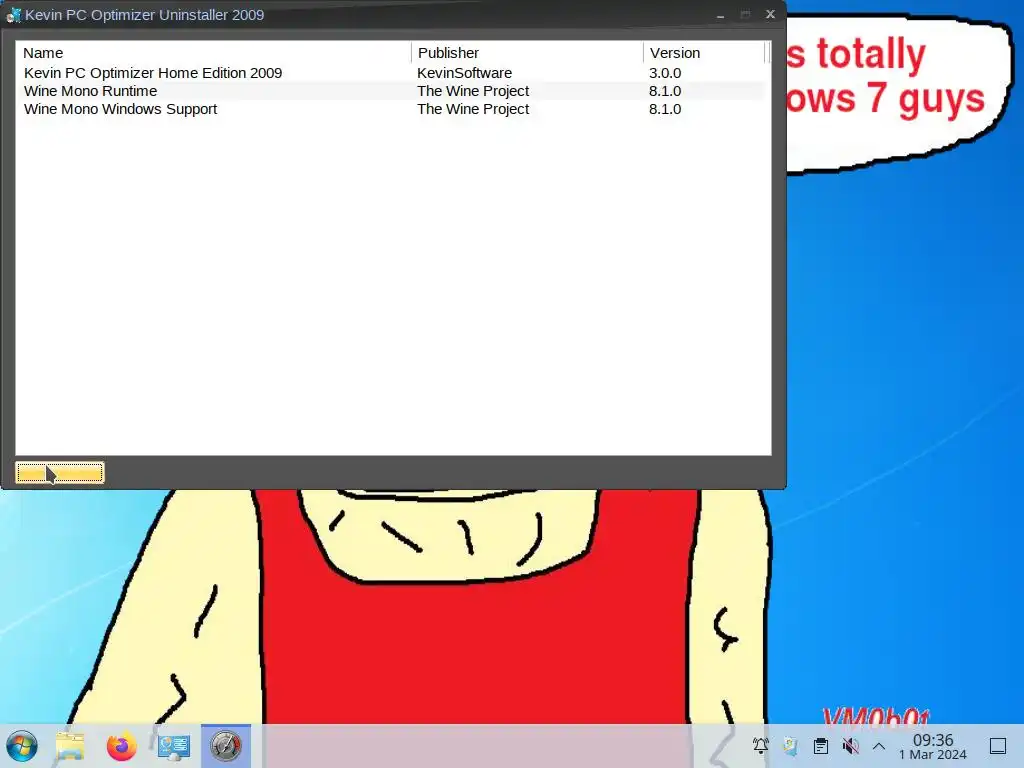Sort list by Publisher column header
This screenshot has width=1024, height=768.
coord(527,53)
